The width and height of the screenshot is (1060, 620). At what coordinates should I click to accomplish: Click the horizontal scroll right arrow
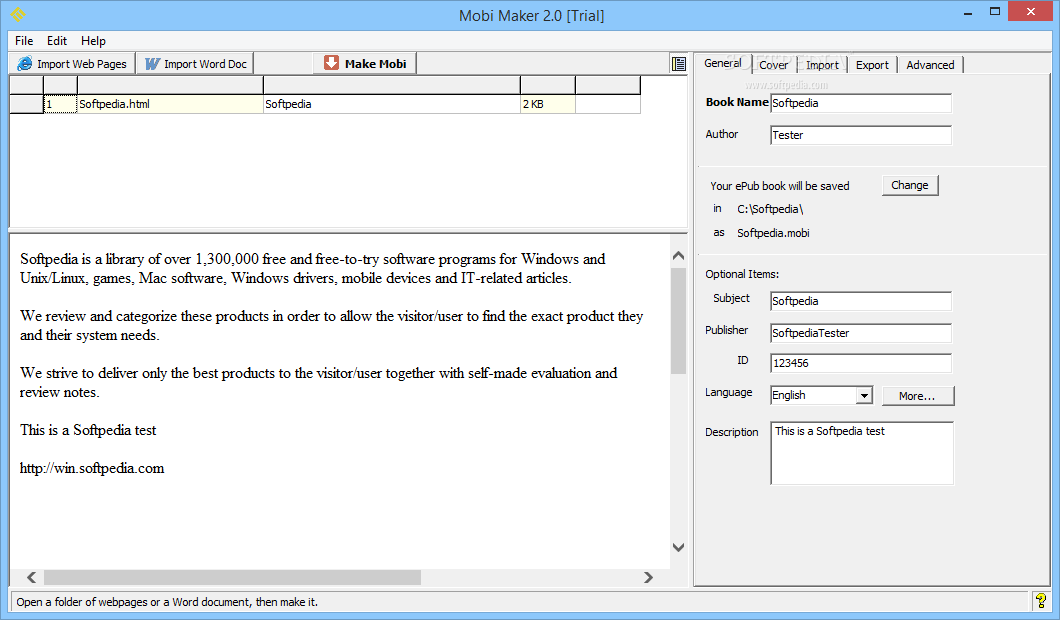pyautogui.click(x=648, y=577)
